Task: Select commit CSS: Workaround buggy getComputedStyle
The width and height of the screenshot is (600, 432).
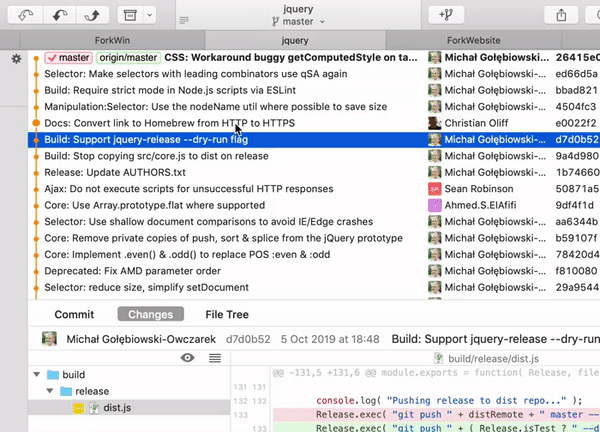Action: [x=314, y=57]
